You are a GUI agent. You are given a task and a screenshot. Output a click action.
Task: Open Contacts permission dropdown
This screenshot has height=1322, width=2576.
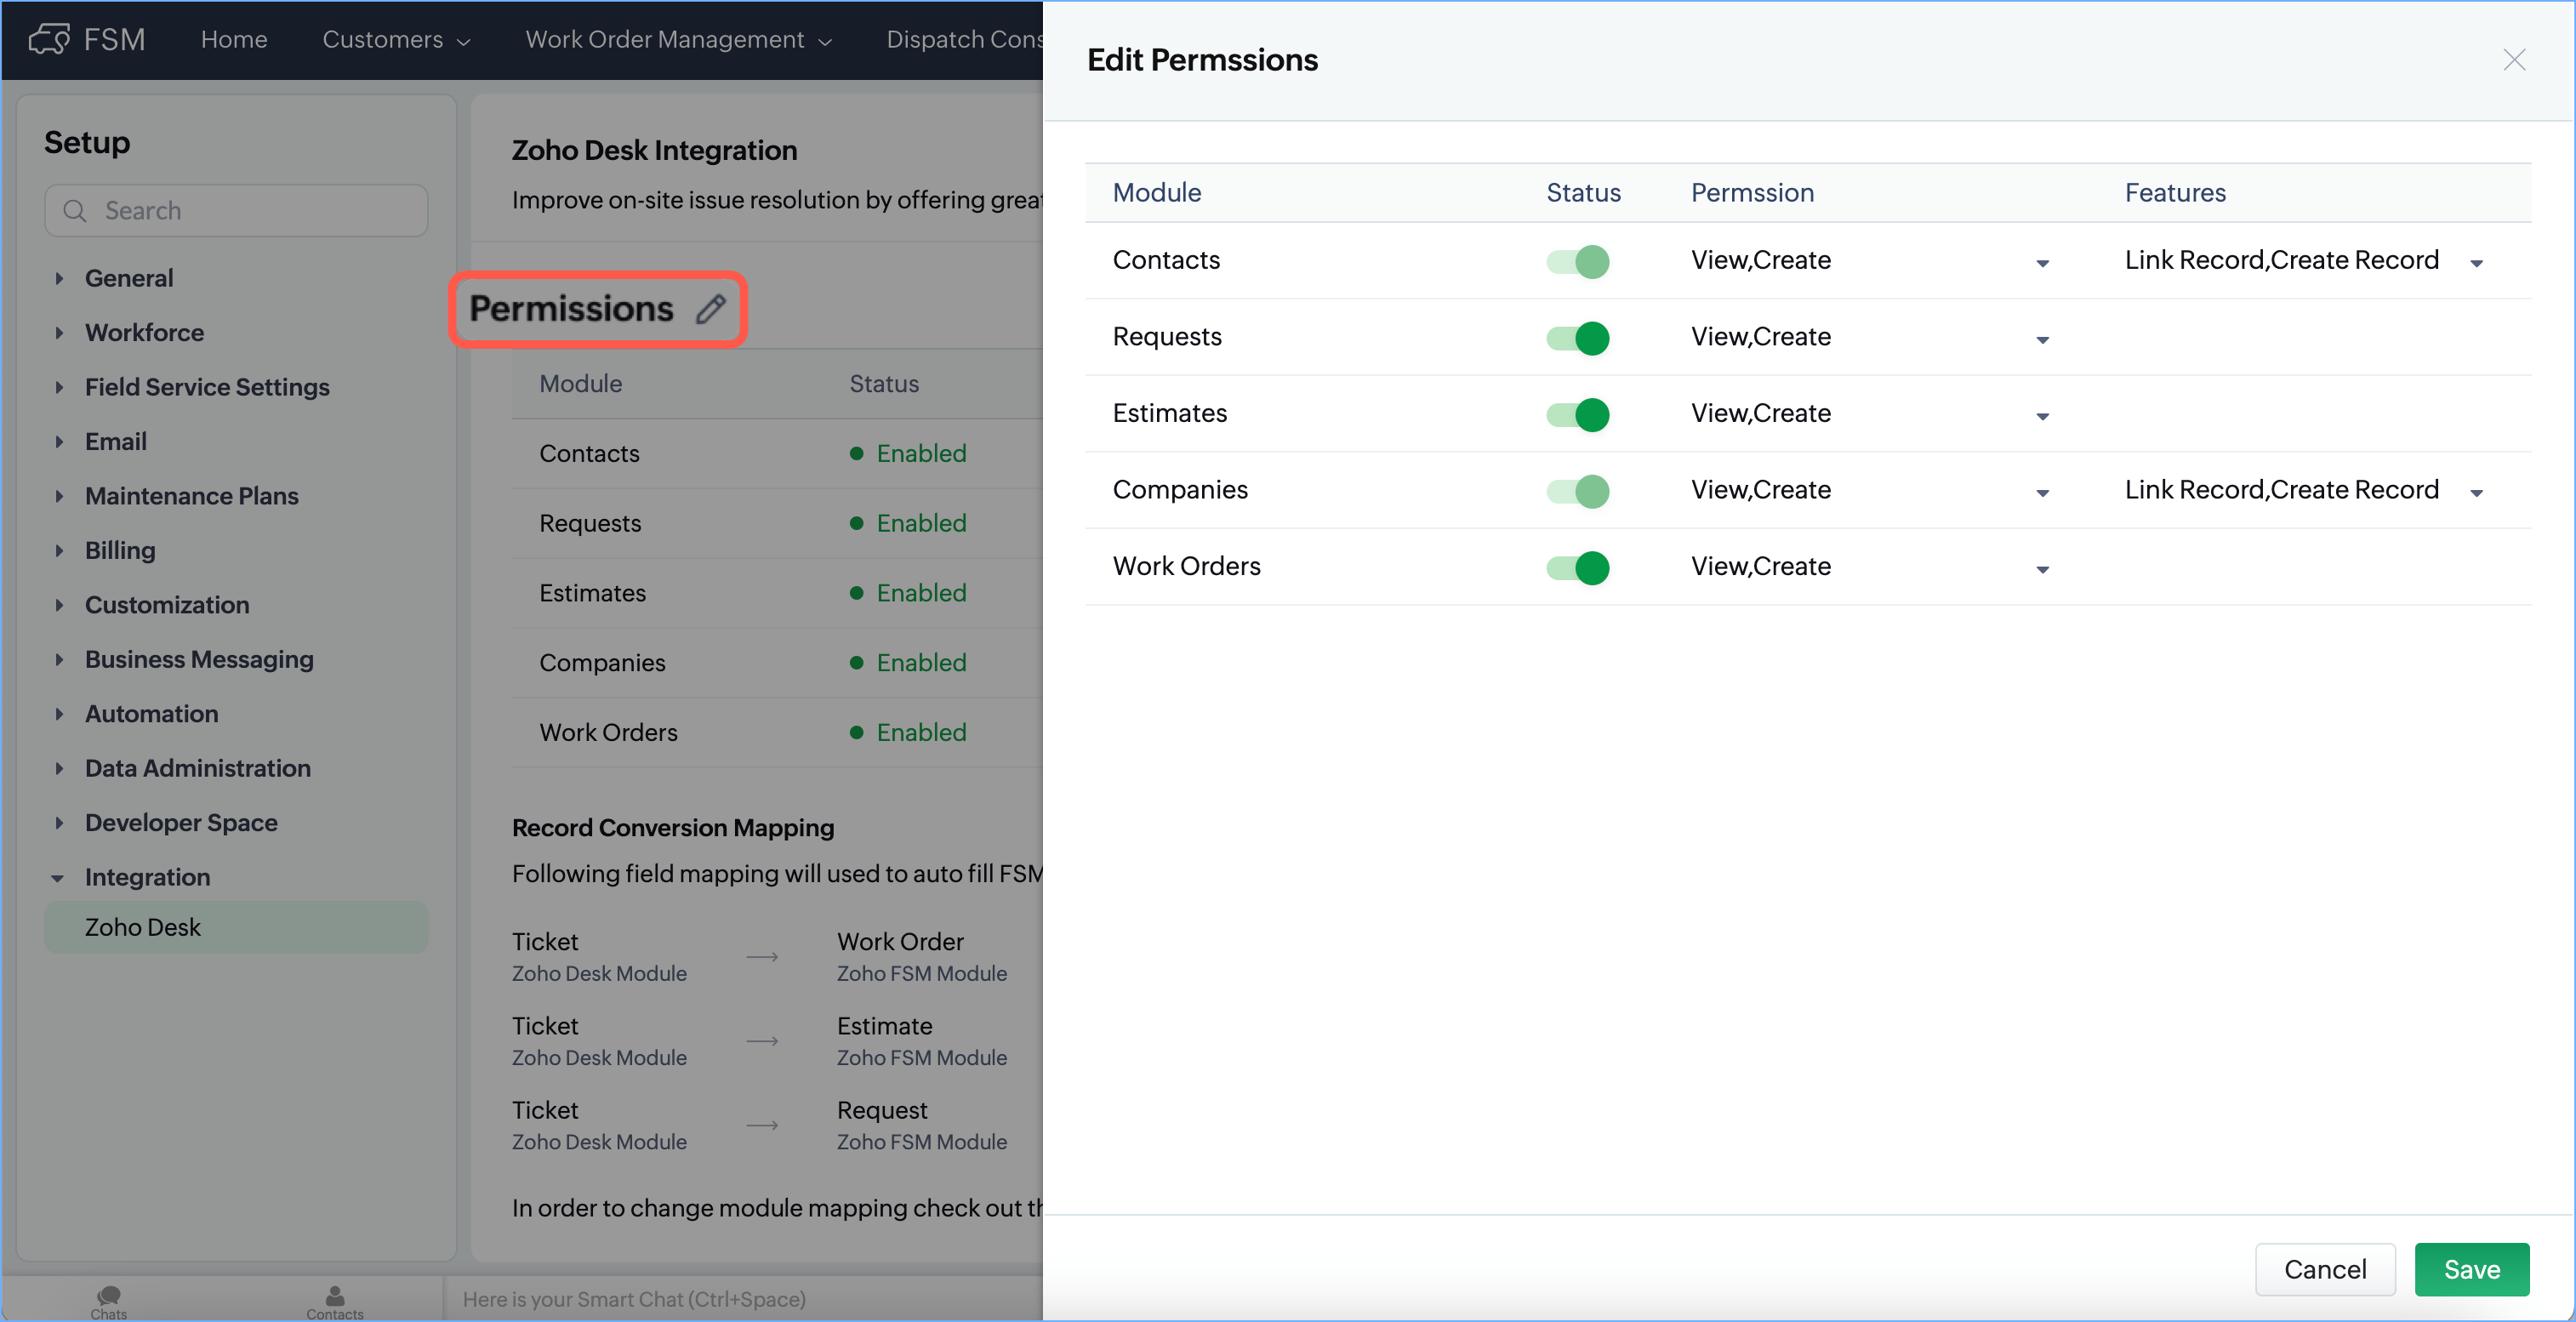2042,263
